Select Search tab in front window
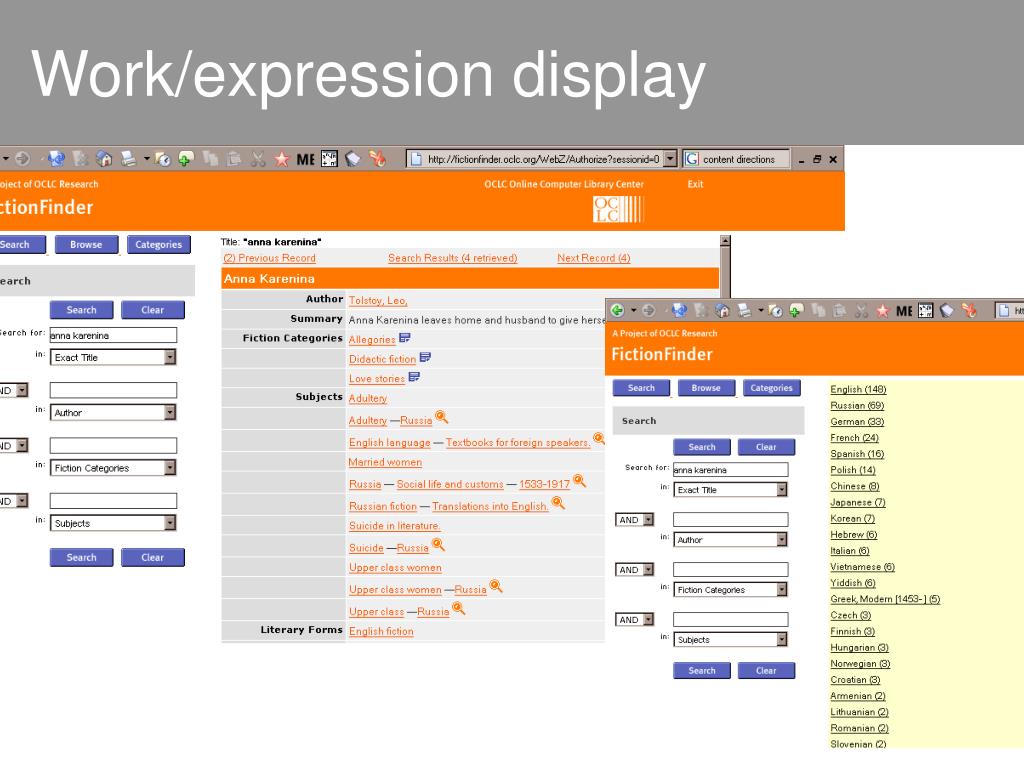The image size is (1024, 768). click(641, 388)
